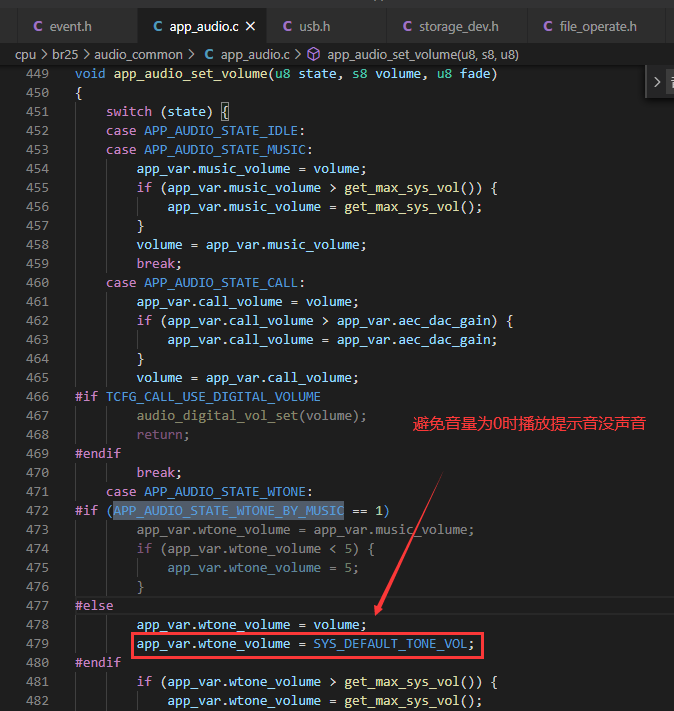Image resolution: width=674 pixels, height=711 pixels.
Task: Click line number 479 in gutter
Action: (x=37, y=644)
